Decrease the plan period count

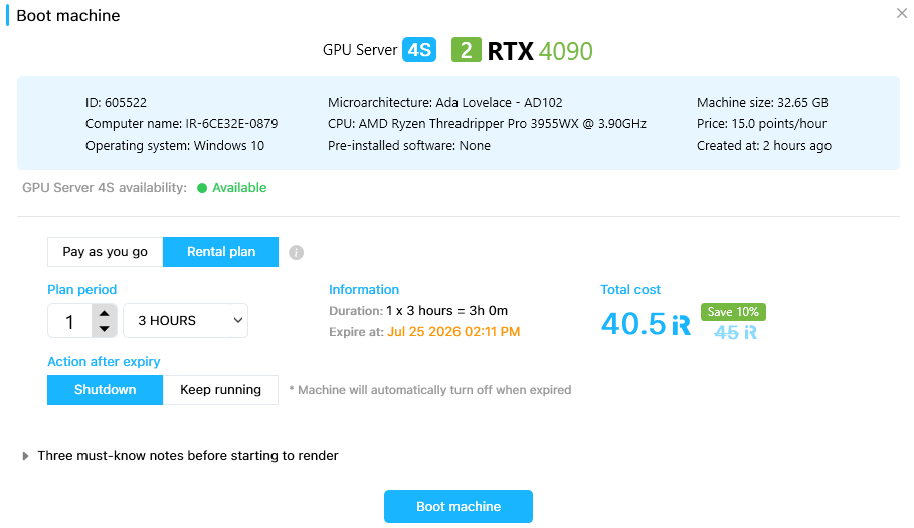[x=104, y=329]
